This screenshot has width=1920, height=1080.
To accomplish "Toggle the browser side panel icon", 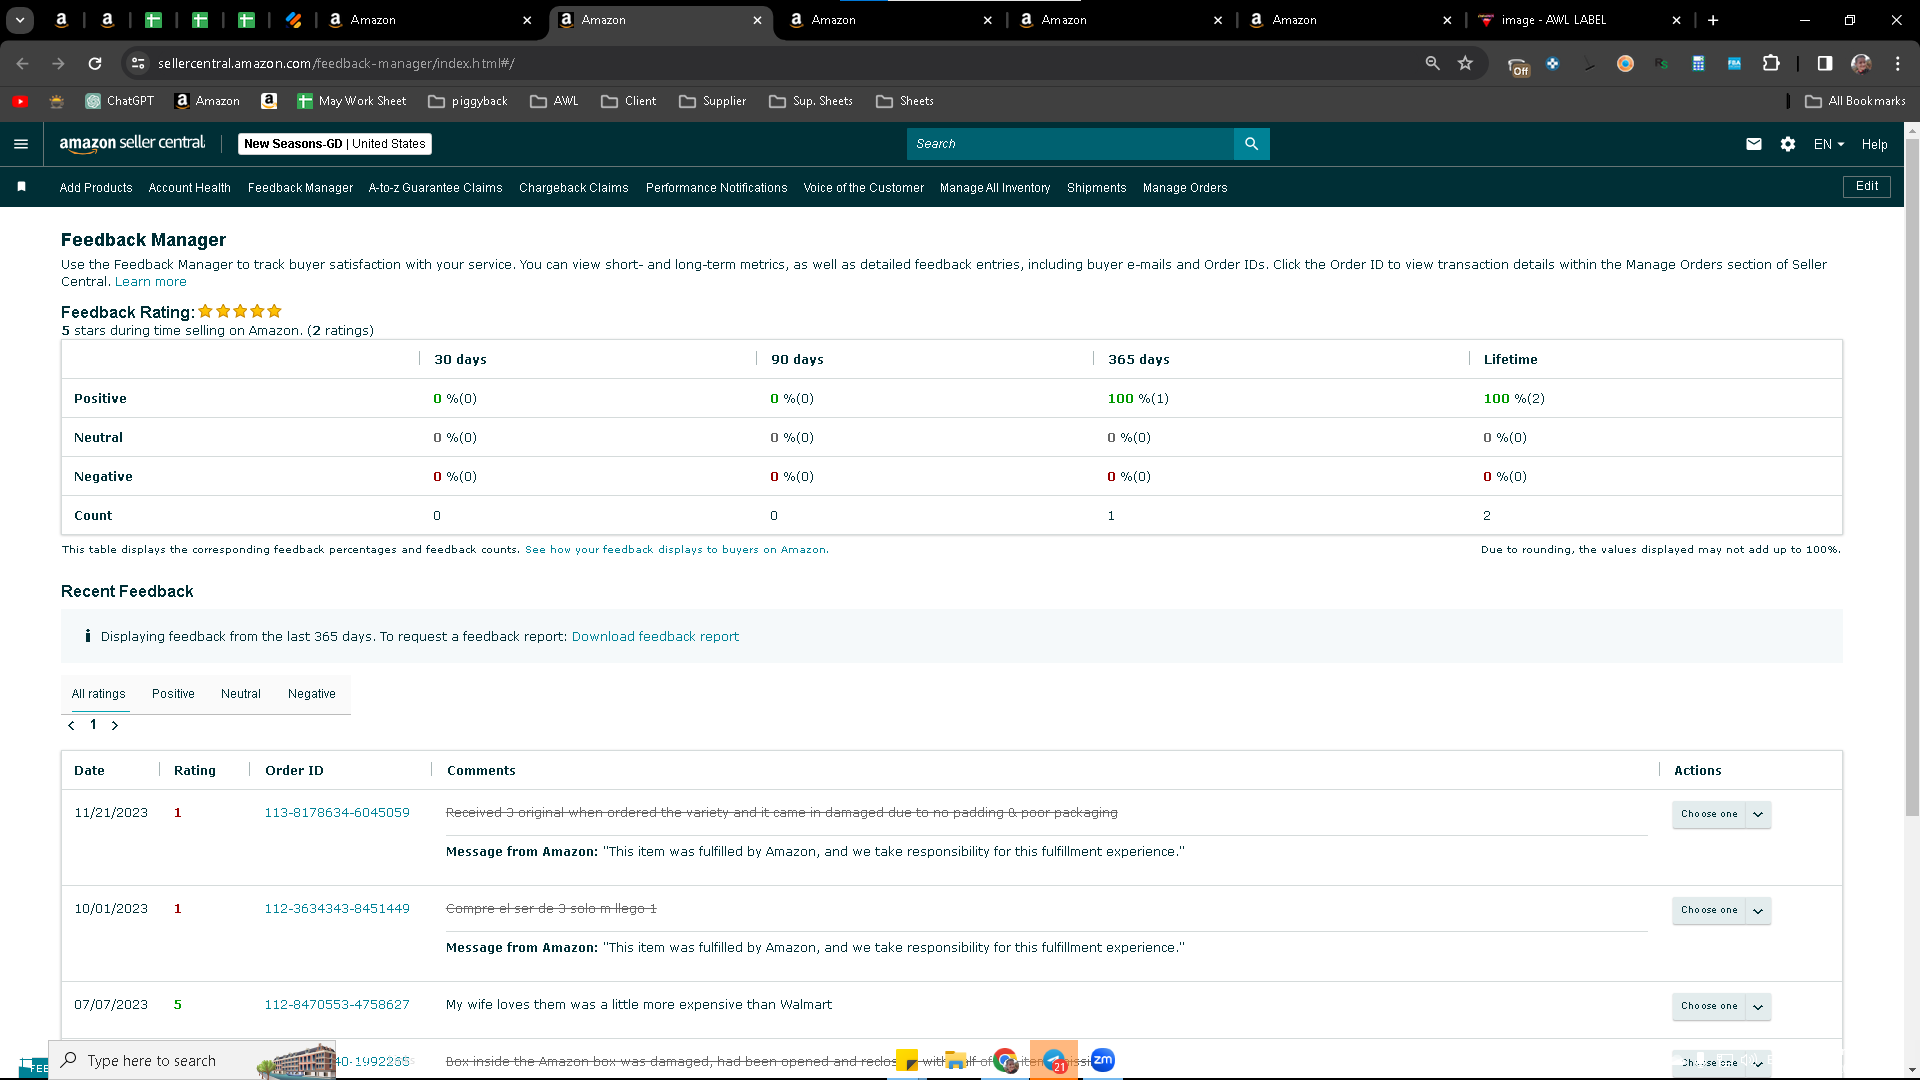I will [1825, 63].
